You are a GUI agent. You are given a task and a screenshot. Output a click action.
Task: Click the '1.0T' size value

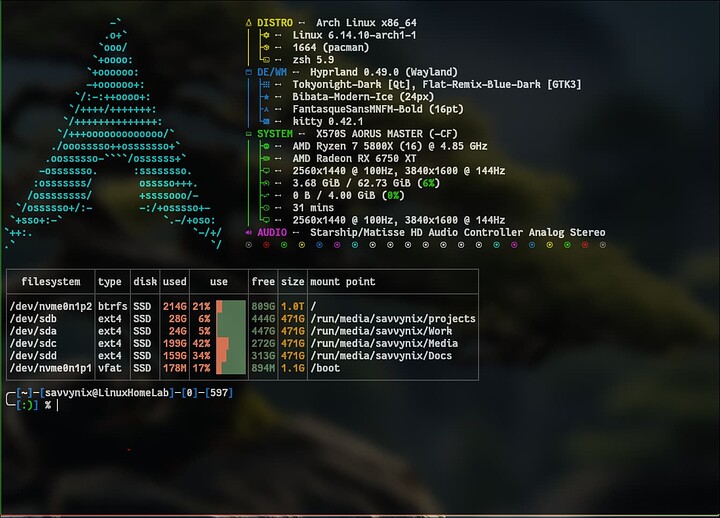(x=292, y=306)
